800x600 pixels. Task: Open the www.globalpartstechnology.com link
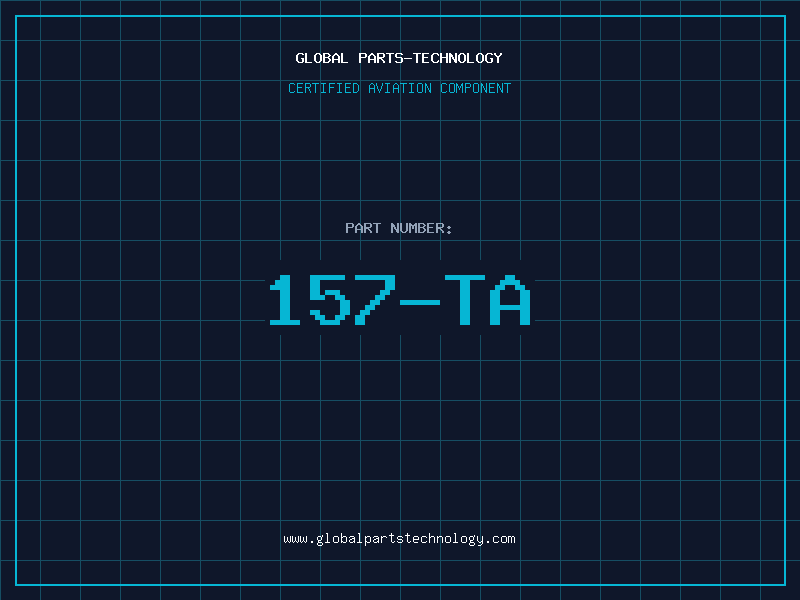[399, 539]
